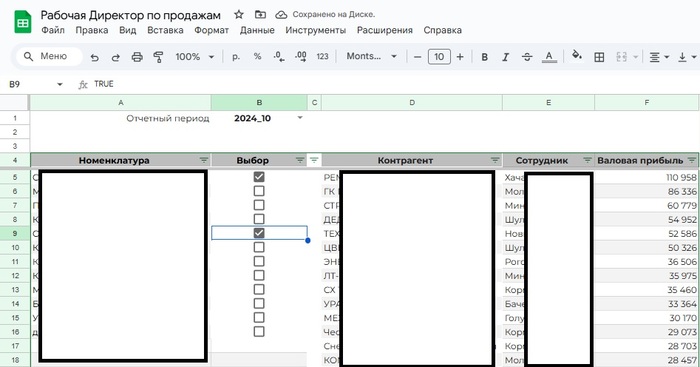Select the Отчетный период label cell
The height and width of the screenshot is (367, 700).
tap(121, 118)
